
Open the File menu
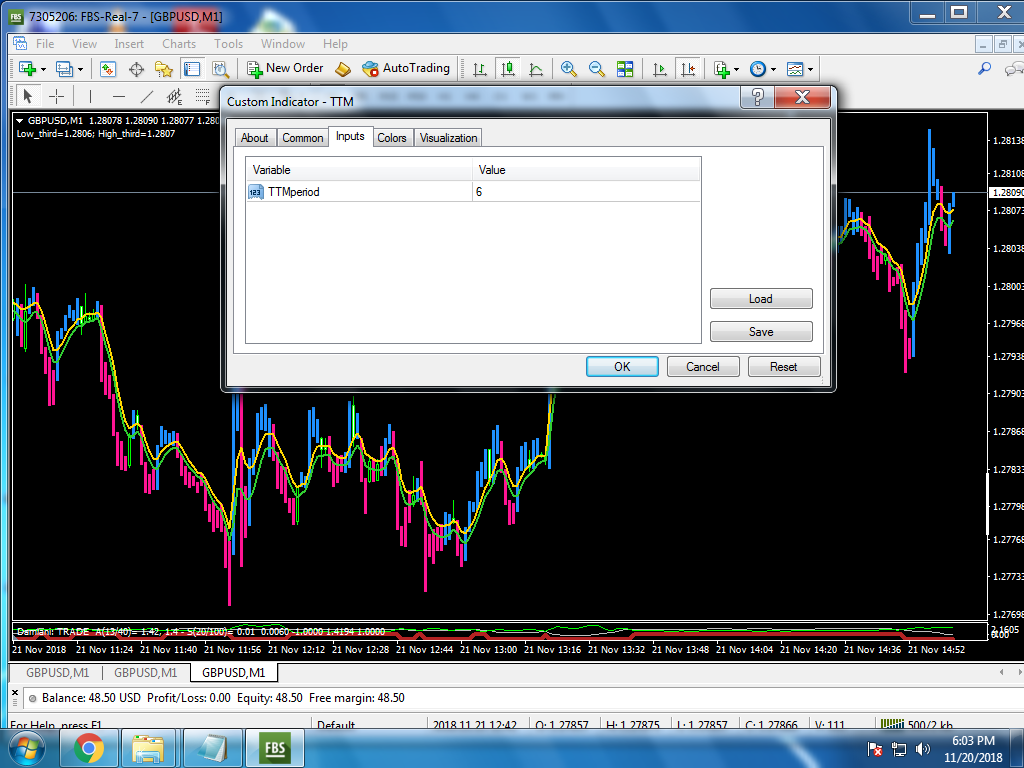click(45, 44)
